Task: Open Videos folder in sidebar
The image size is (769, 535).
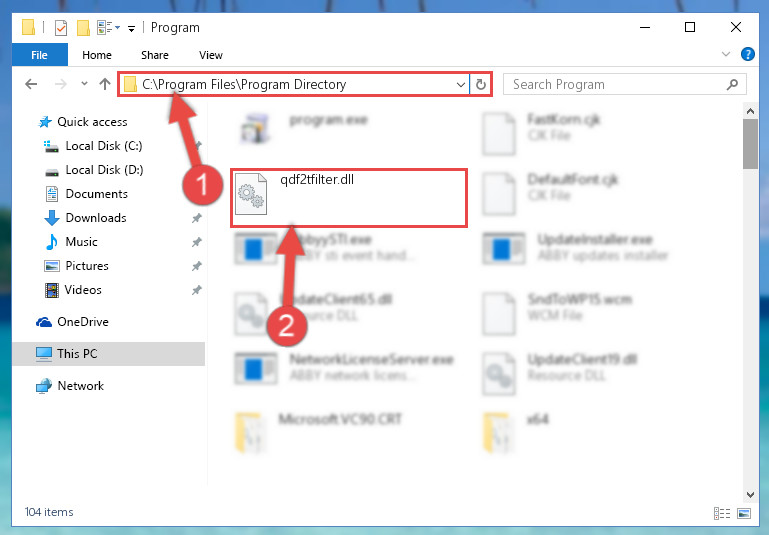Action: 73,290
